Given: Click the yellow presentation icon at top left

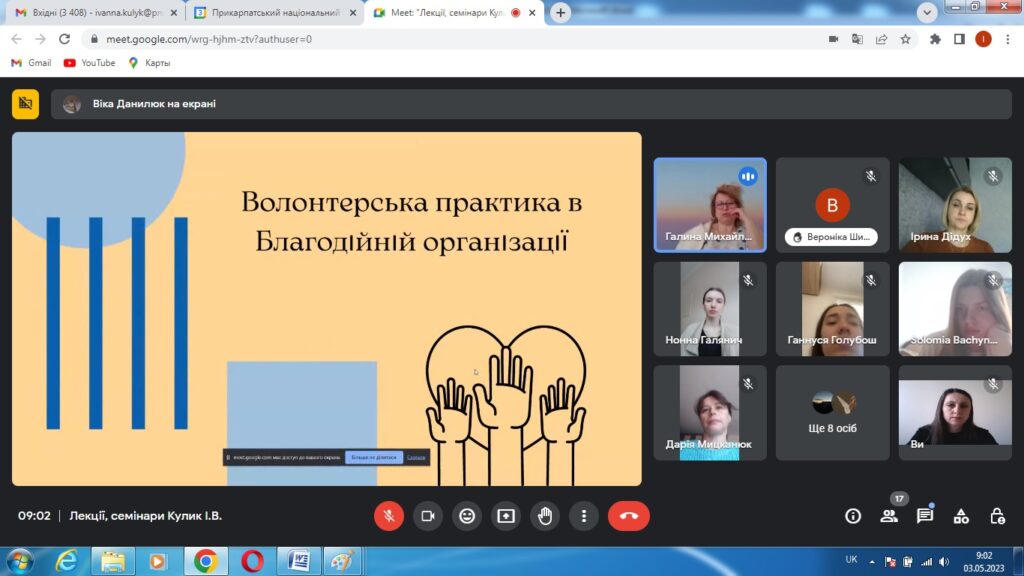Looking at the screenshot, I should [x=26, y=104].
